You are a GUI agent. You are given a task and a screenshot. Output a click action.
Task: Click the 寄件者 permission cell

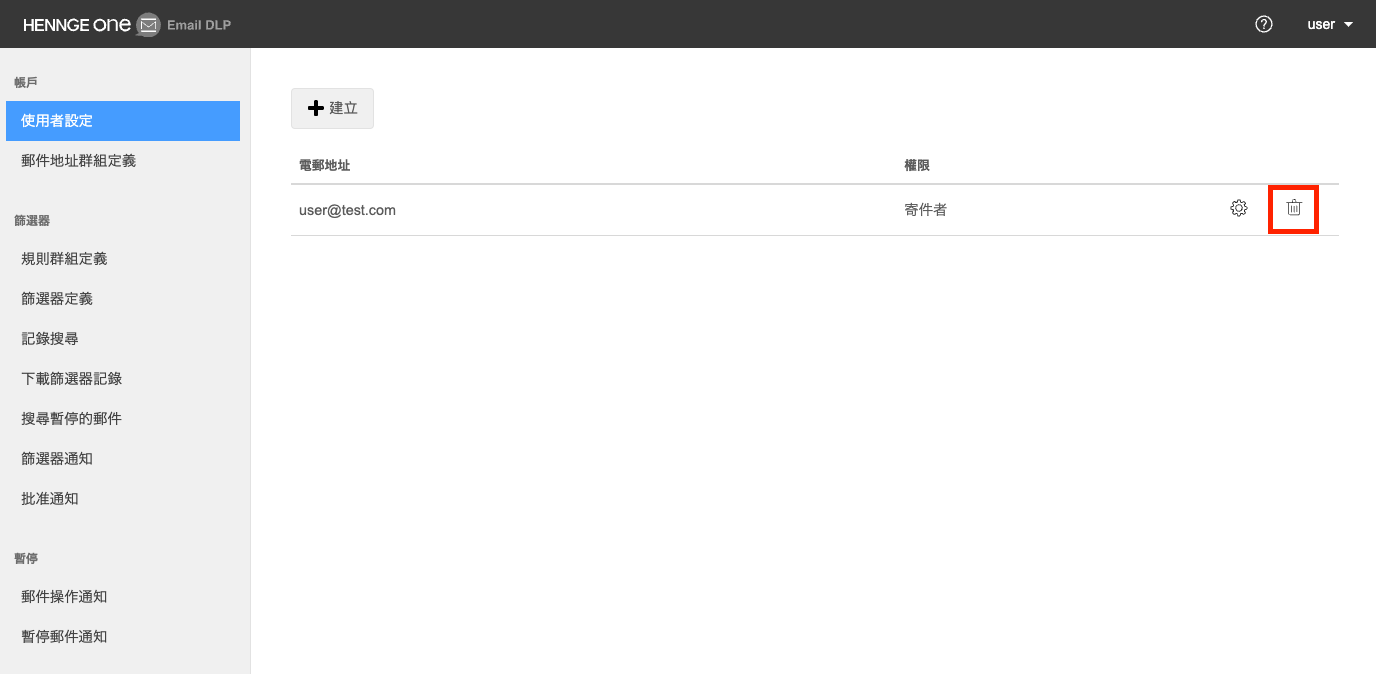pos(925,210)
